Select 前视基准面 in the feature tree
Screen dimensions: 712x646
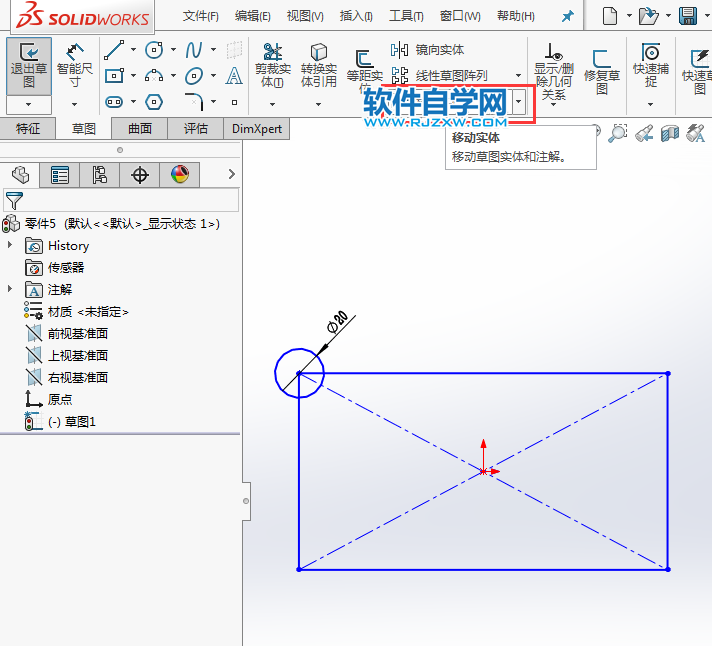pyautogui.click(x=77, y=334)
